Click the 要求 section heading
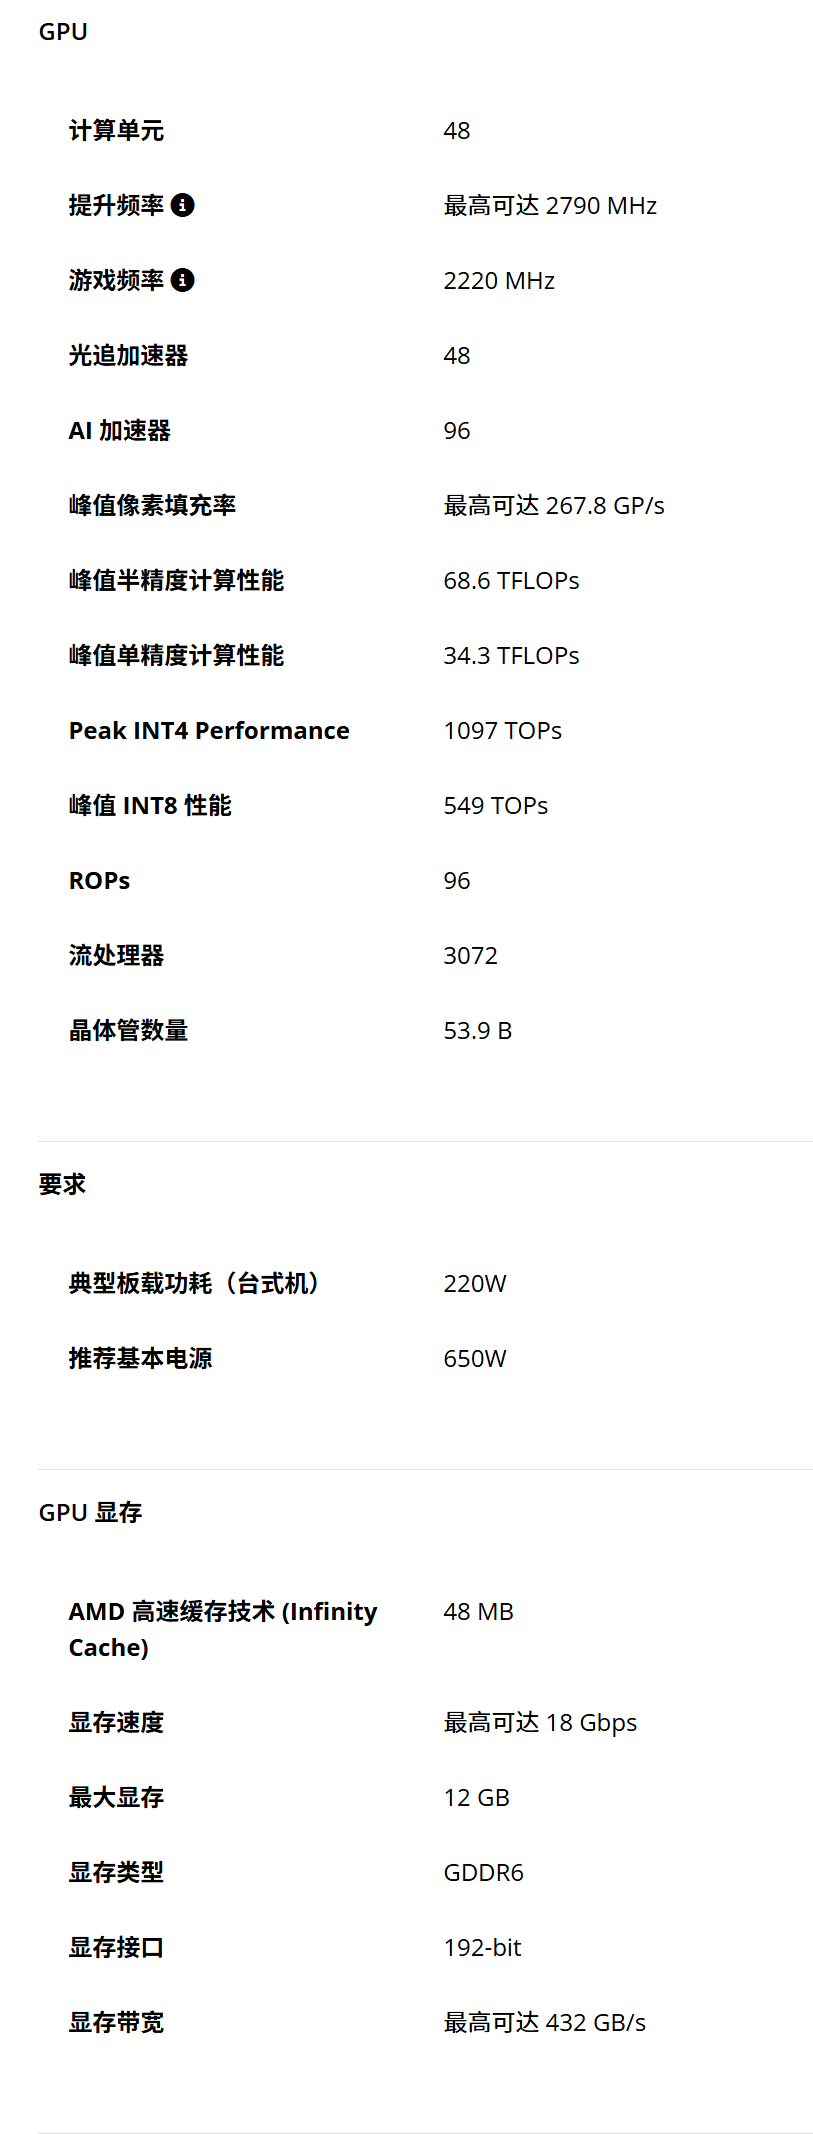The image size is (813, 2134). coord(62,1185)
